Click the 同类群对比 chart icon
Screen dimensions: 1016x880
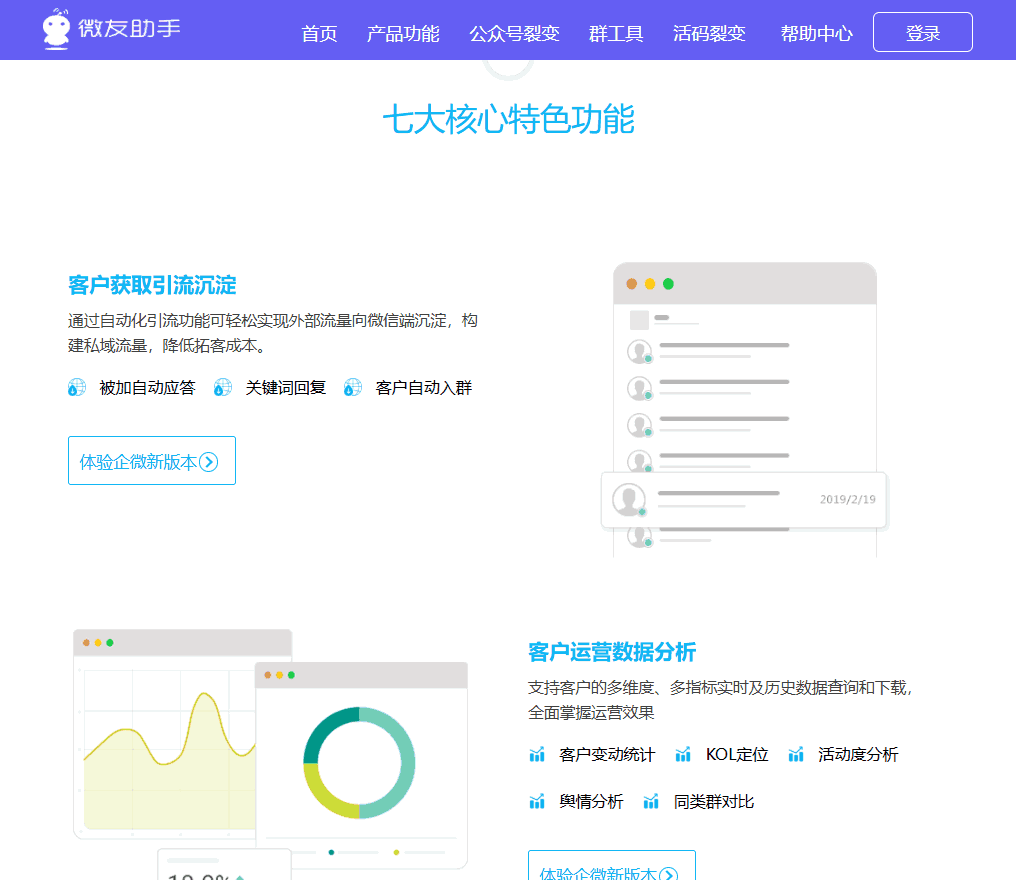[x=651, y=801]
